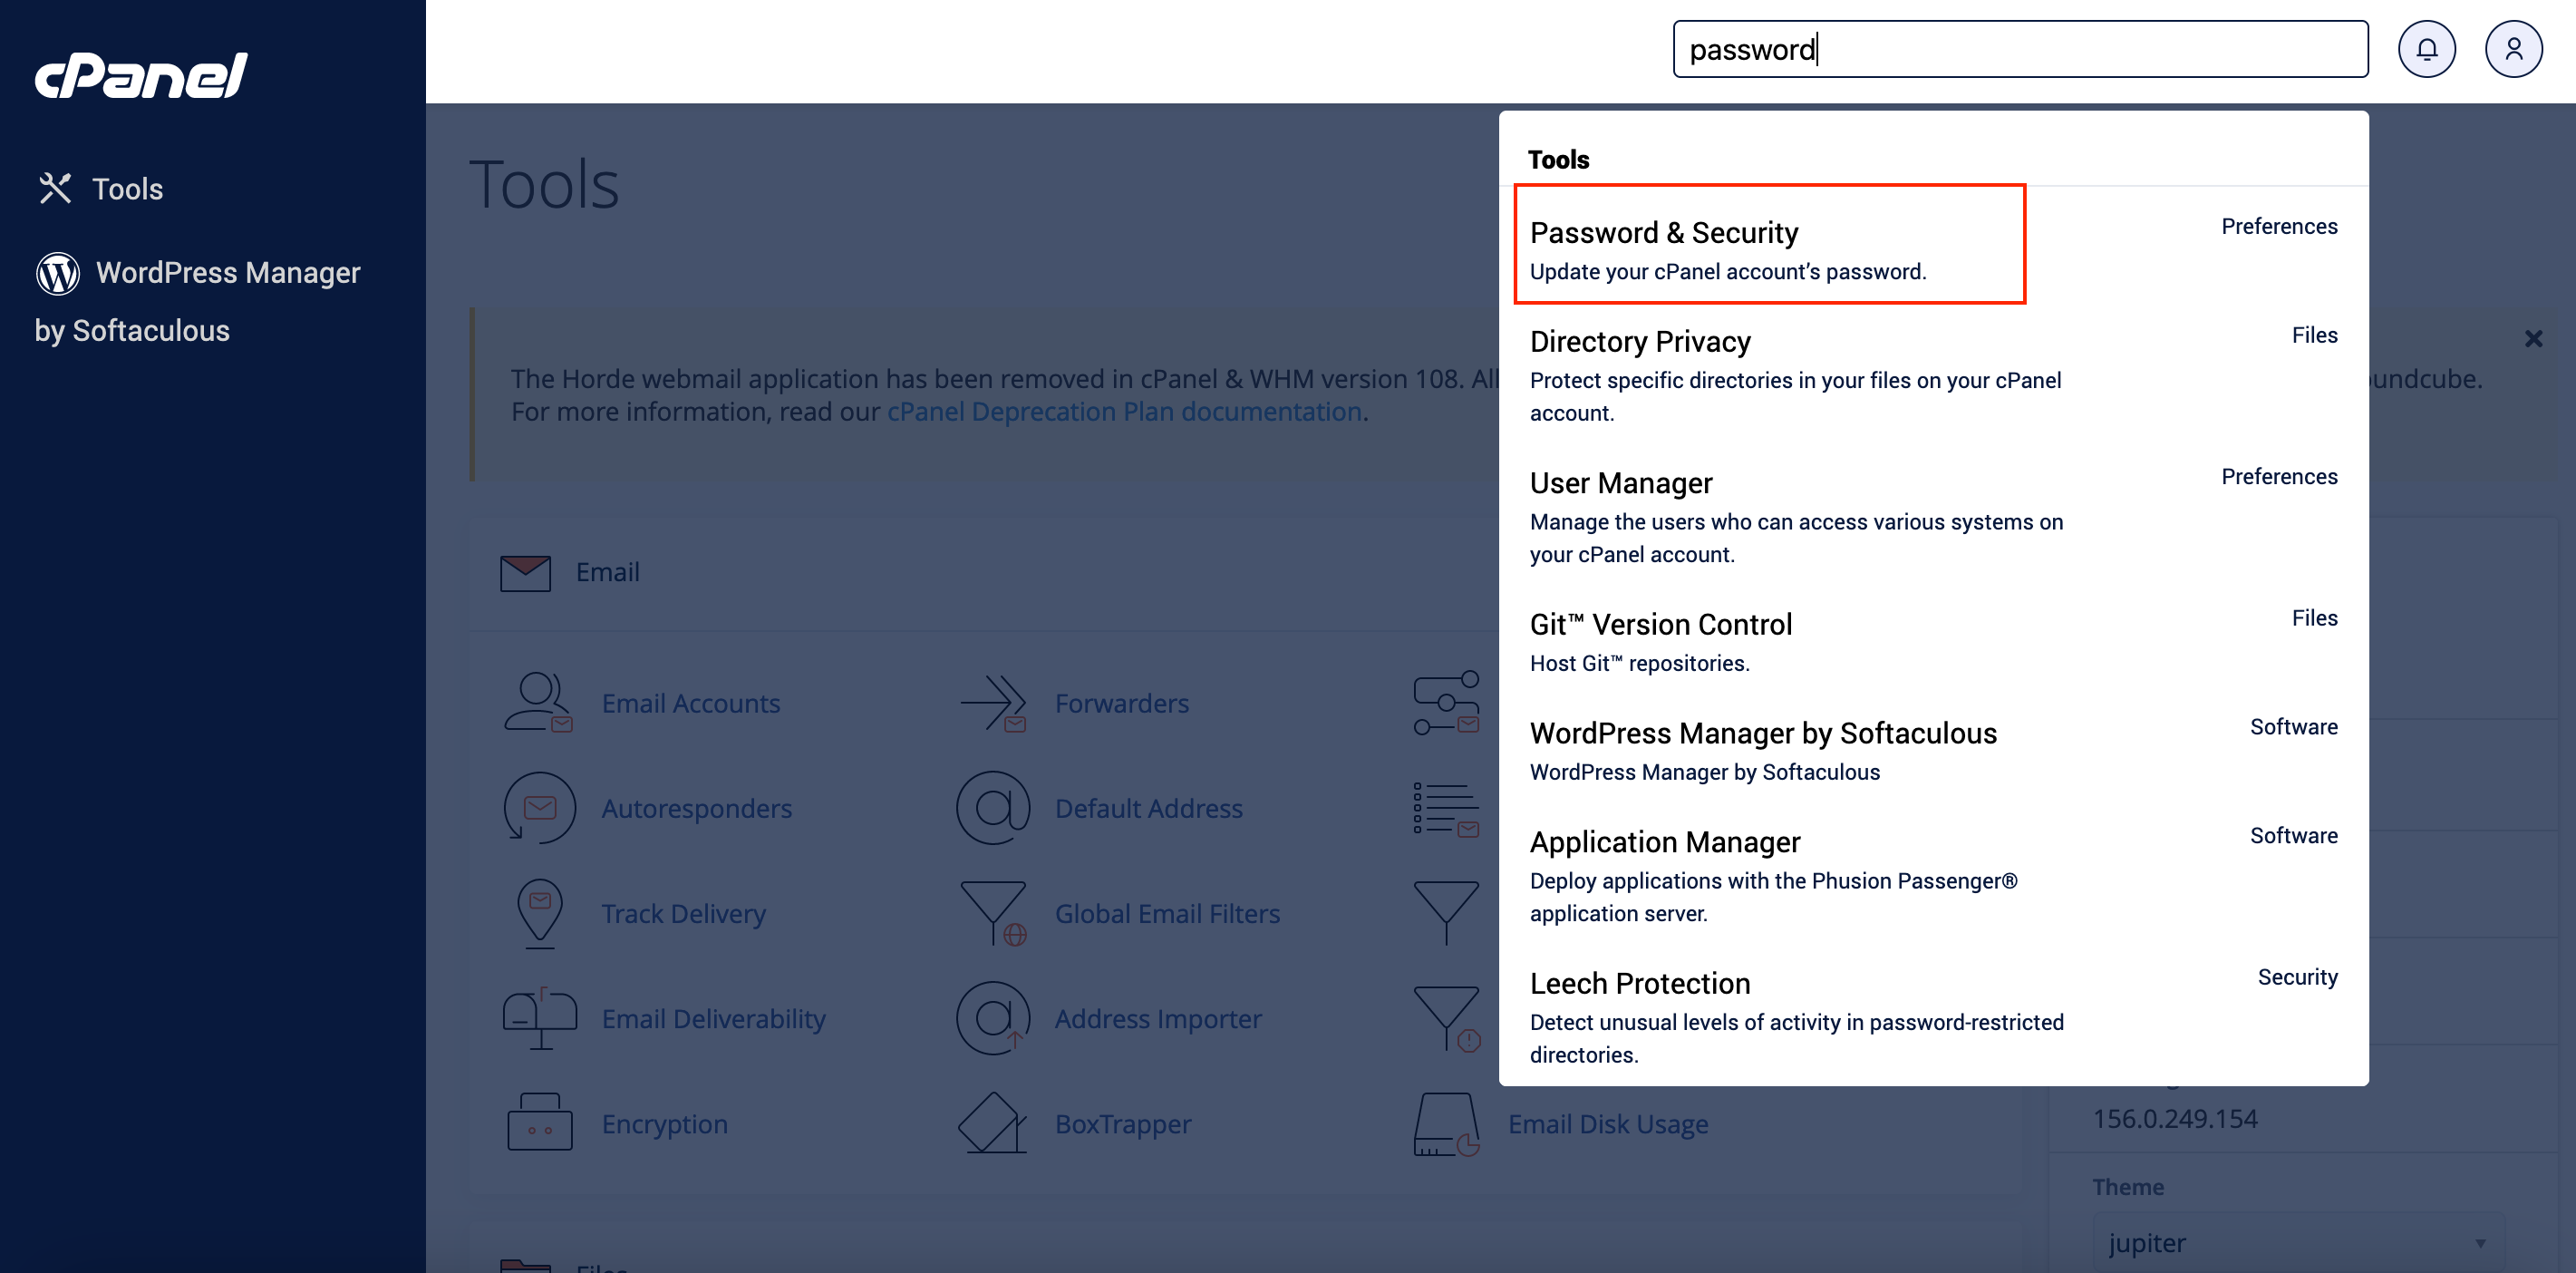
Task: Open Autoresponders link
Action: 696,808
